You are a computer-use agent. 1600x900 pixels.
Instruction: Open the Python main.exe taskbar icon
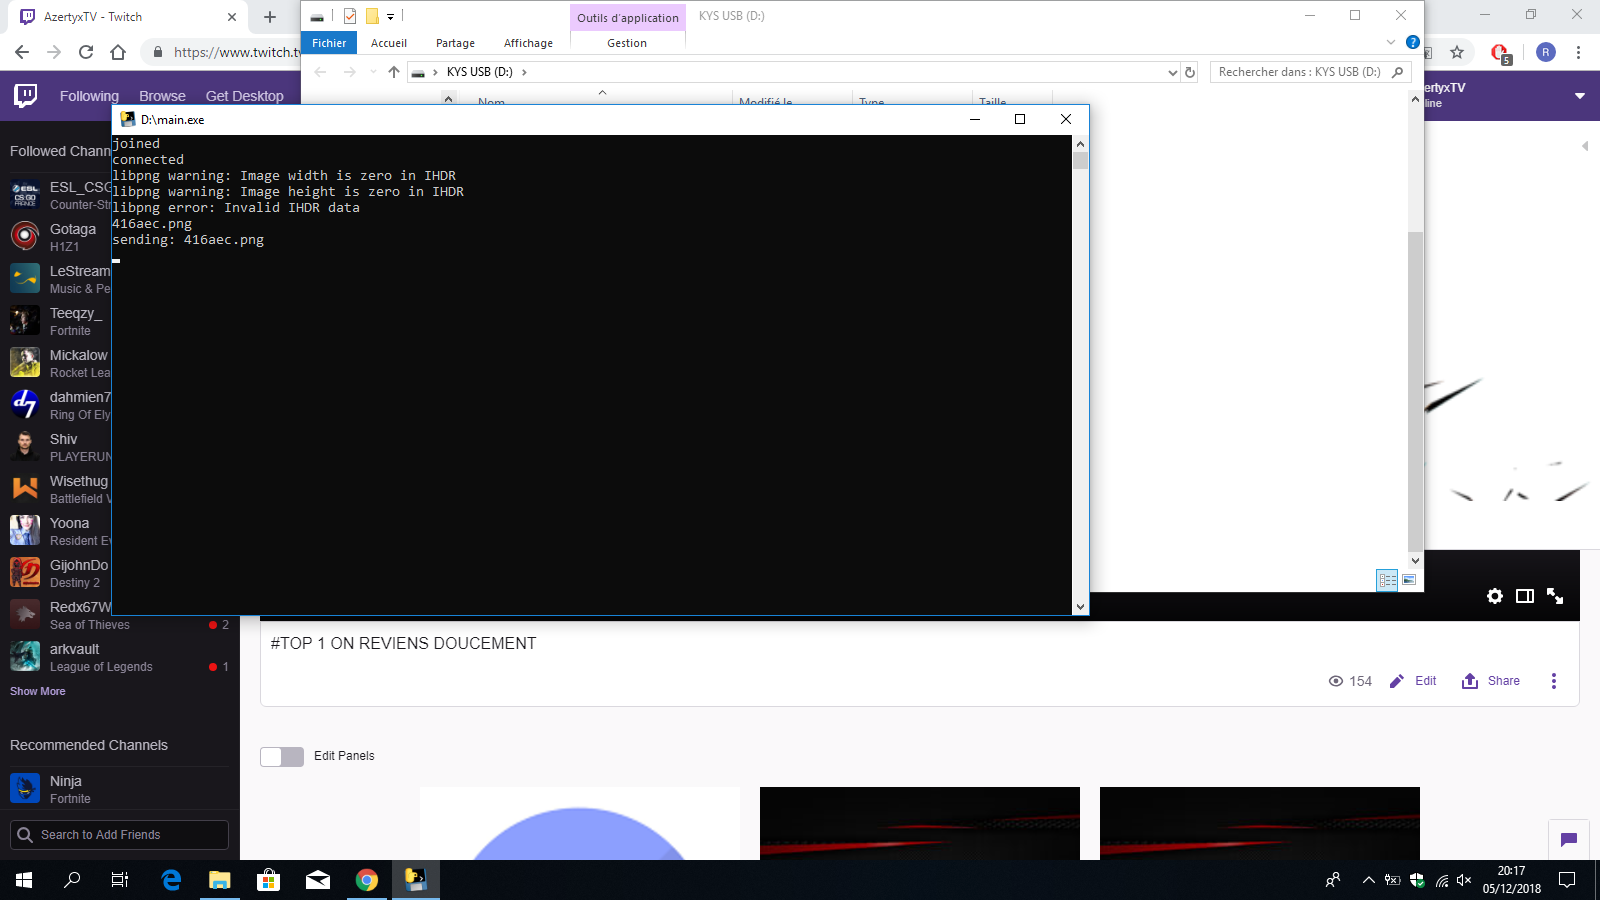[x=416, y=880]
